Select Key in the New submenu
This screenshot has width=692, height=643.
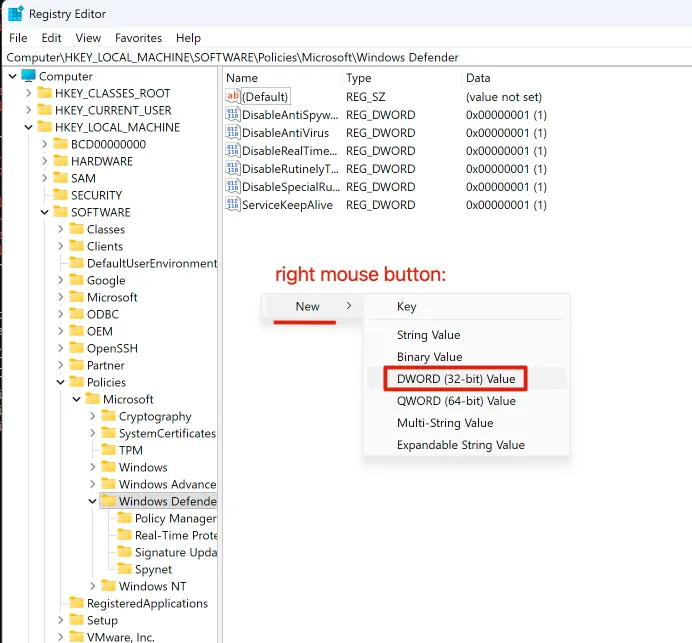click(x=406, y=307)
